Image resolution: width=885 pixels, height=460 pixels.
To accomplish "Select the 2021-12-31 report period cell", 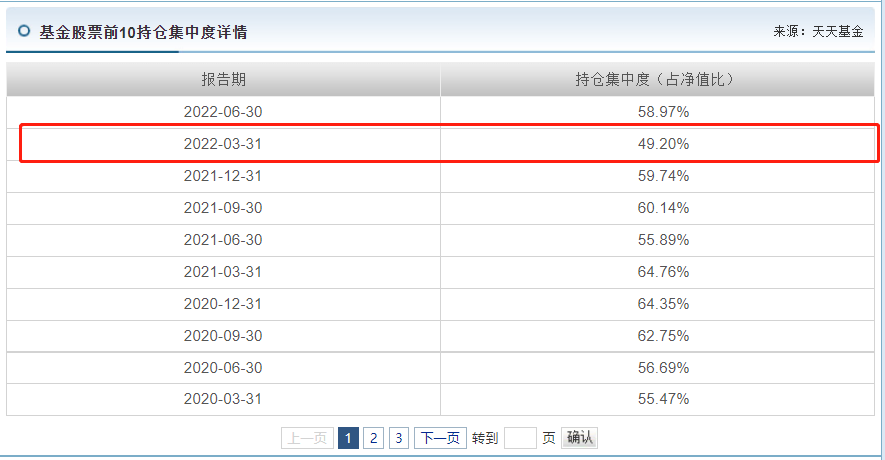I will [x=223, y=176].
